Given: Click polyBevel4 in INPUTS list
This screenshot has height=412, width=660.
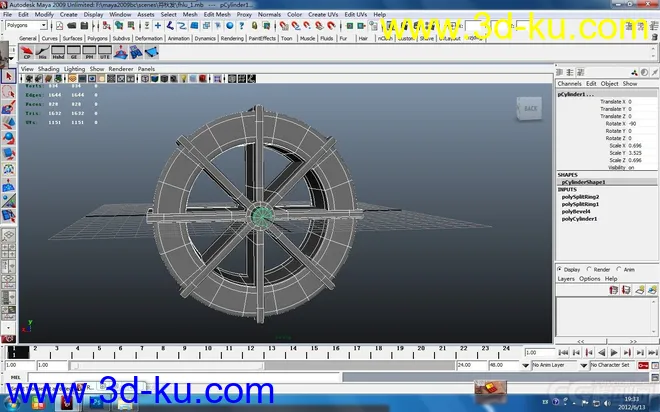Looking at the screenshot, I should point(576,212).
